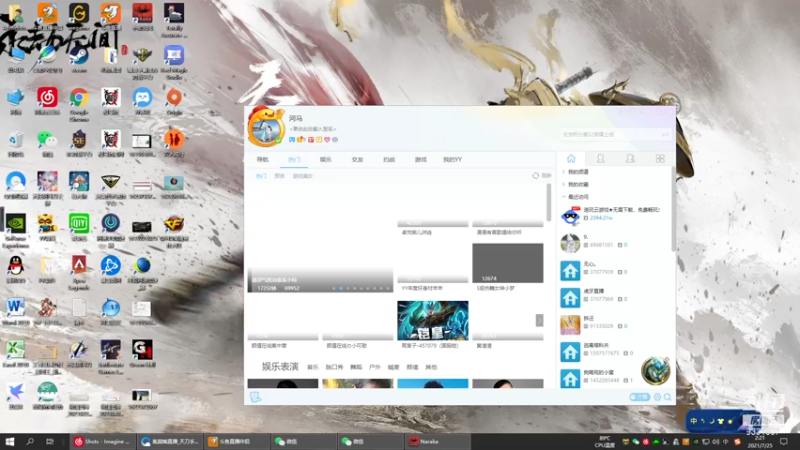
Task: Switch to the 导航 tab
Action: coord(262,160)
